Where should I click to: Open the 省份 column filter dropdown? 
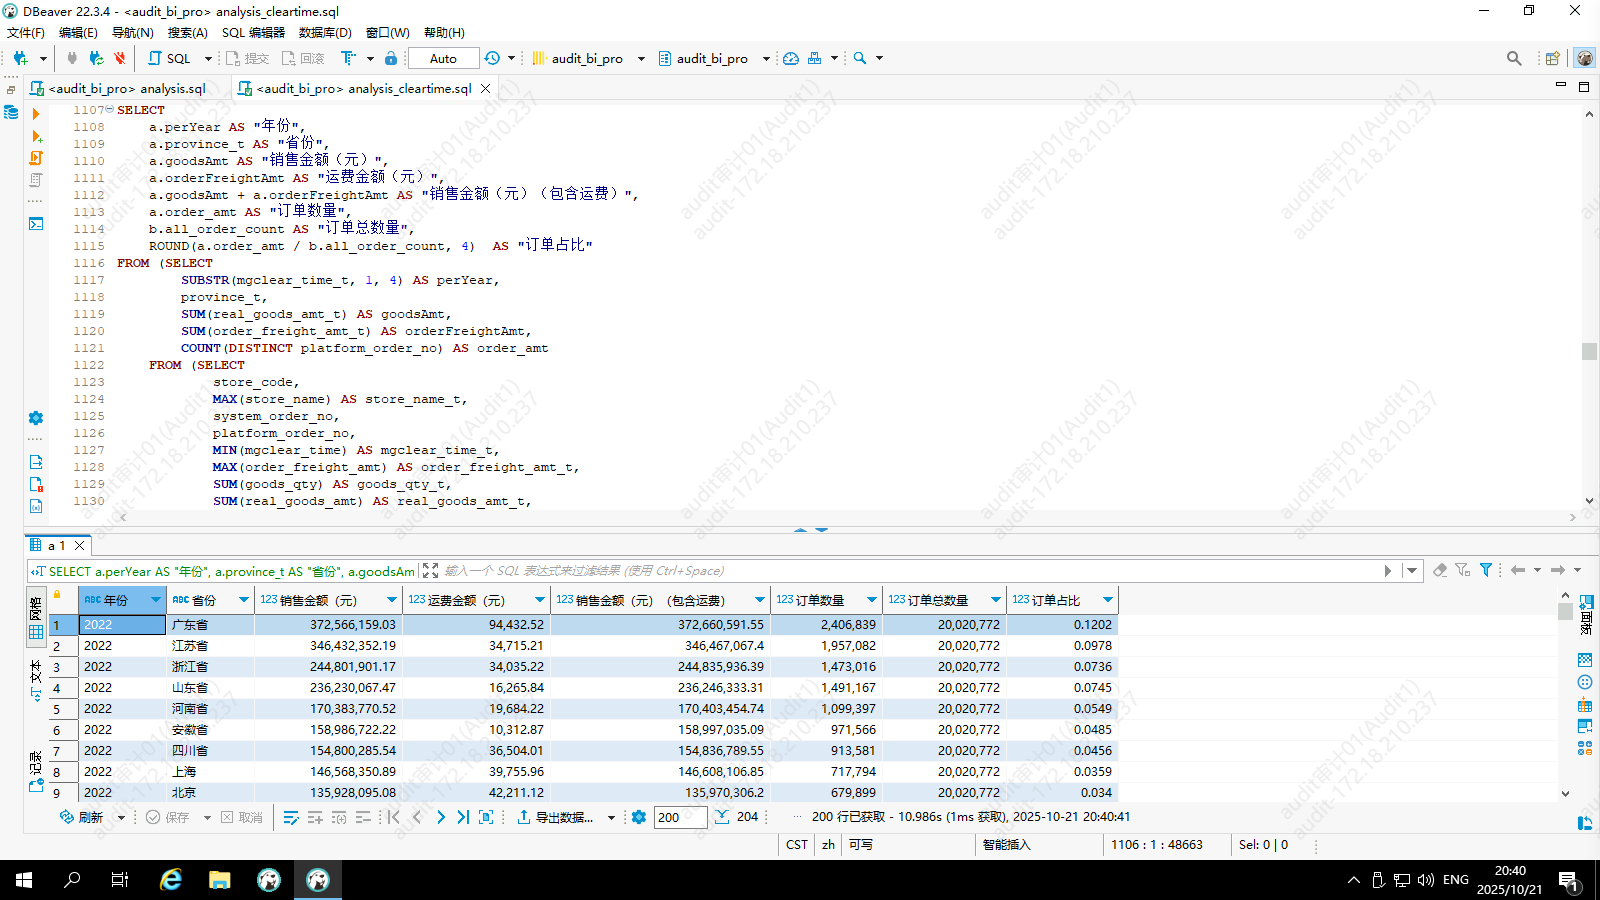click(x=243, y=600)
